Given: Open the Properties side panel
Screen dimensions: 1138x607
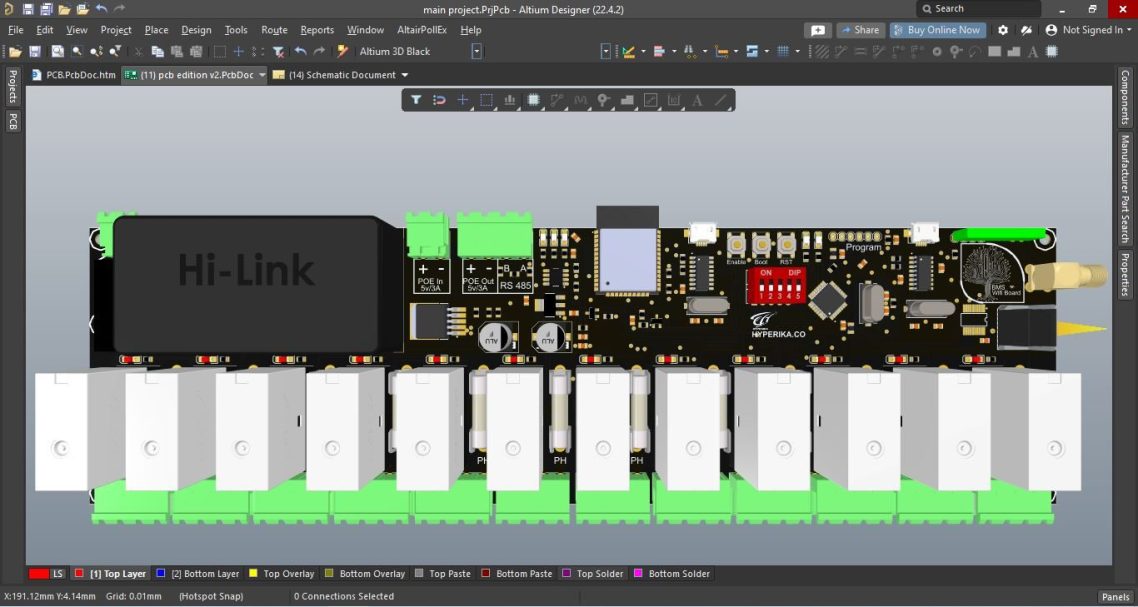Looking at the screenshot, I should (x=1124, y=274).
